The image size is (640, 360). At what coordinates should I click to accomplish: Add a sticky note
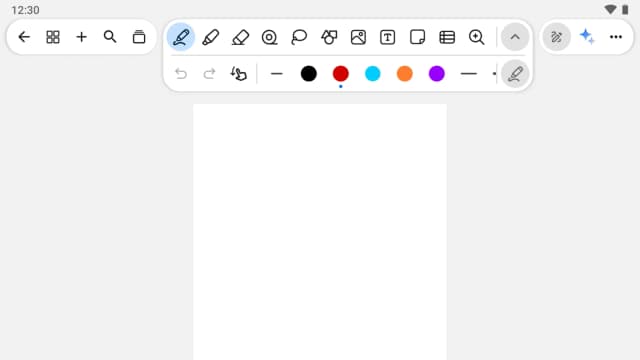tap(417, 37)
